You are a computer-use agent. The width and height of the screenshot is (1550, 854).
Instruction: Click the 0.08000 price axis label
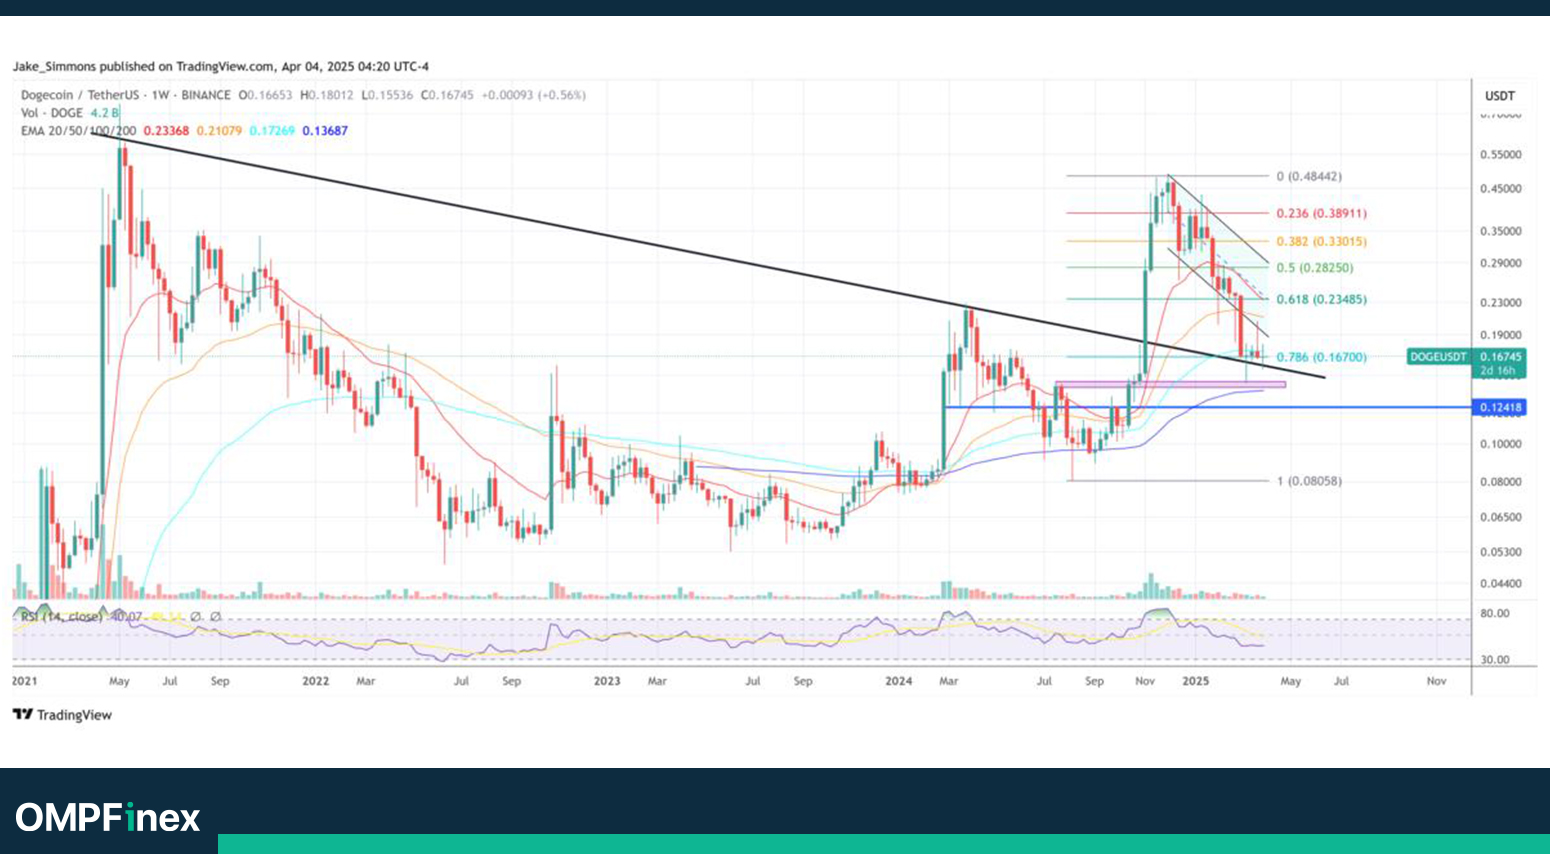[x=1500, y=481]
